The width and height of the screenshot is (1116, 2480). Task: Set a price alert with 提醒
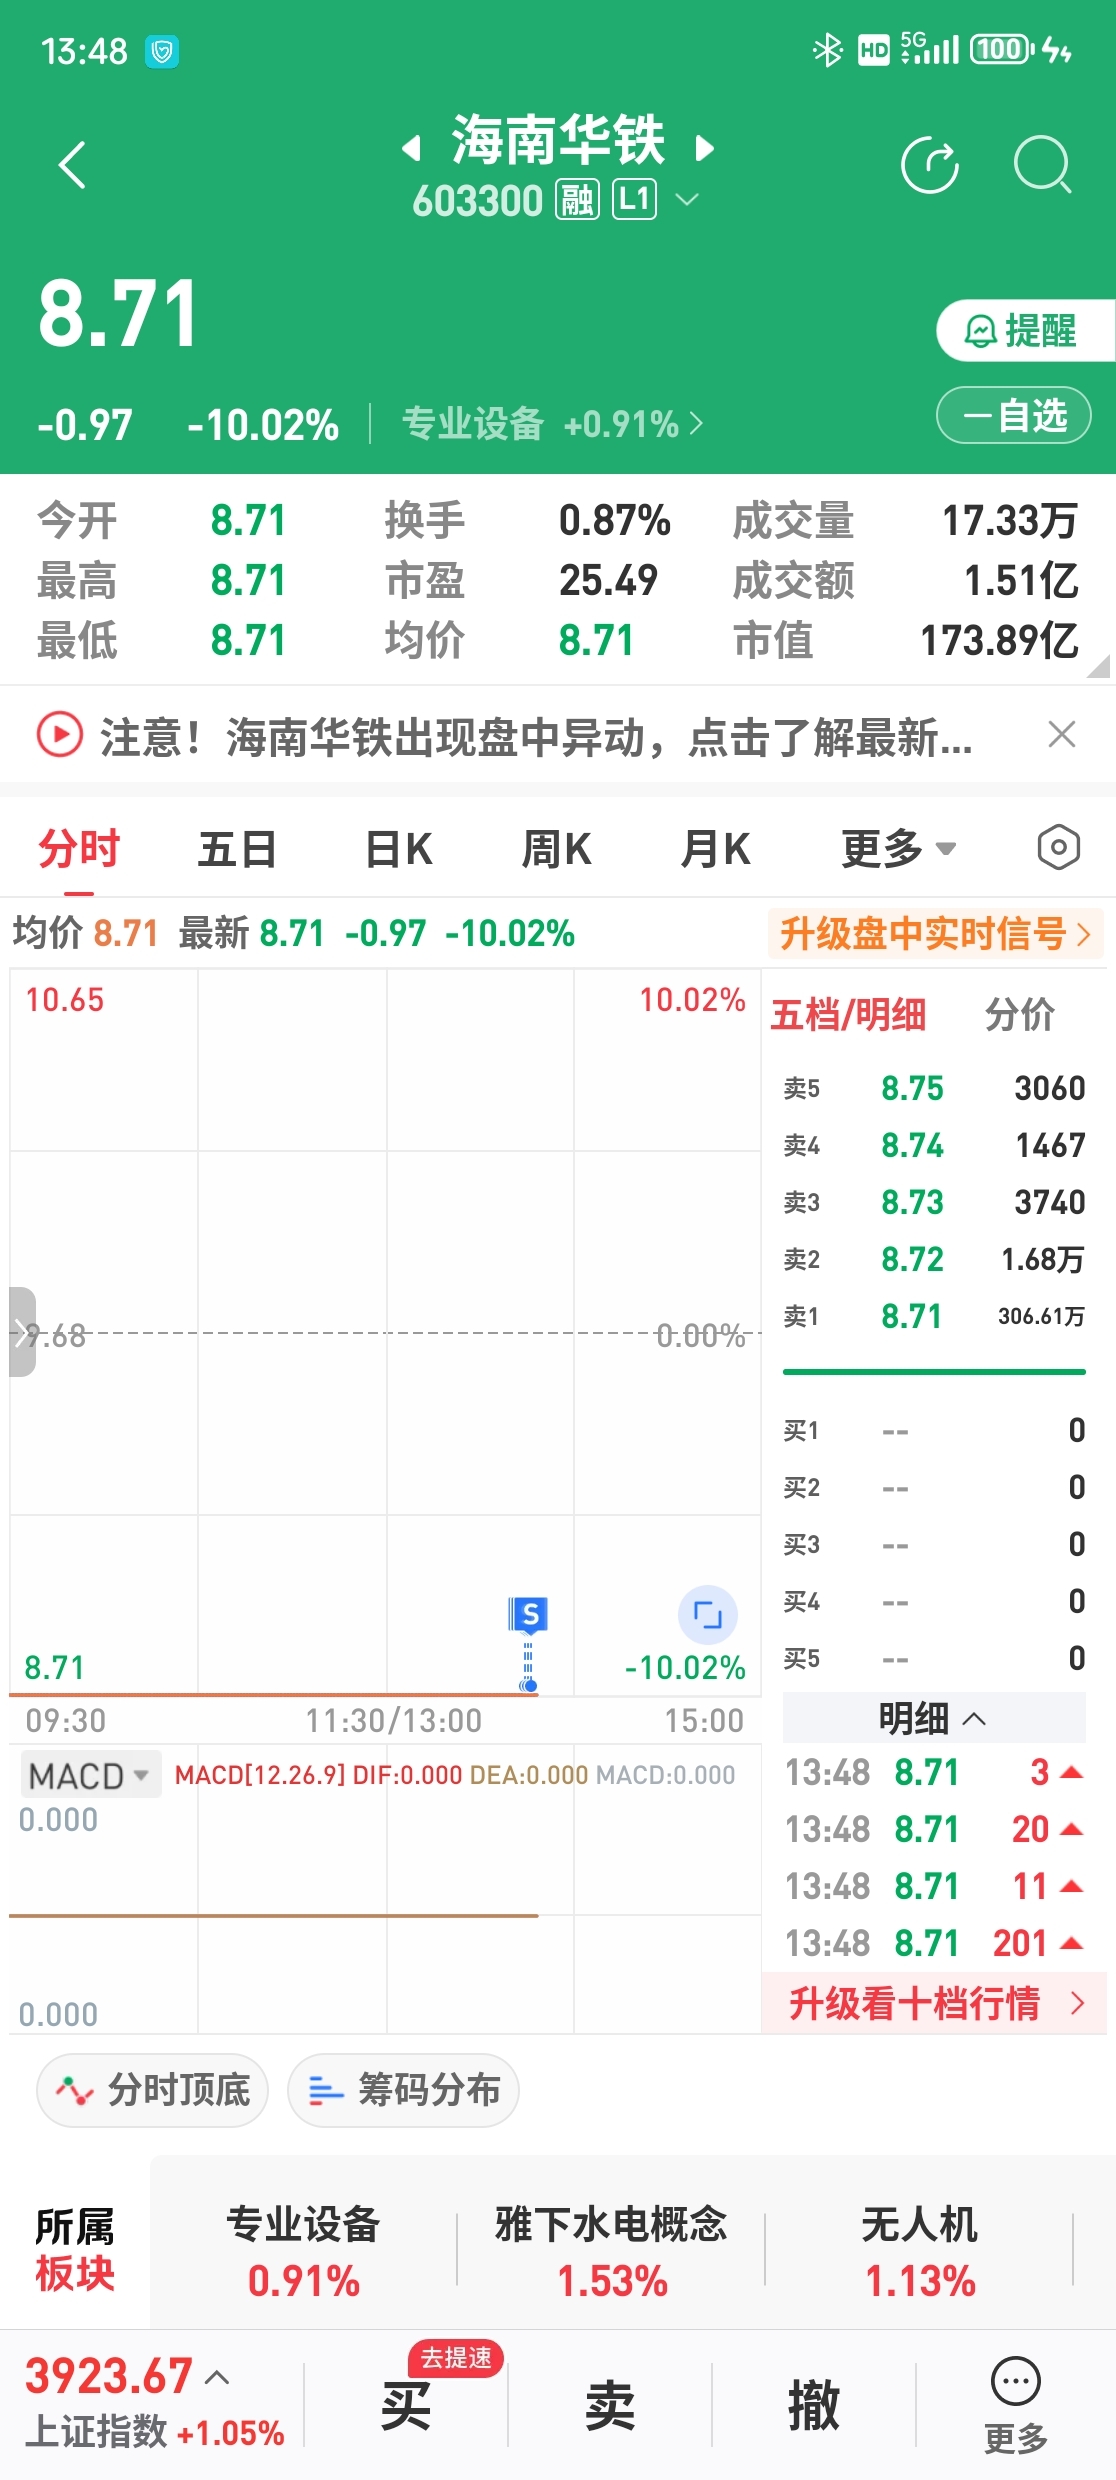[x=1026, y=330]
